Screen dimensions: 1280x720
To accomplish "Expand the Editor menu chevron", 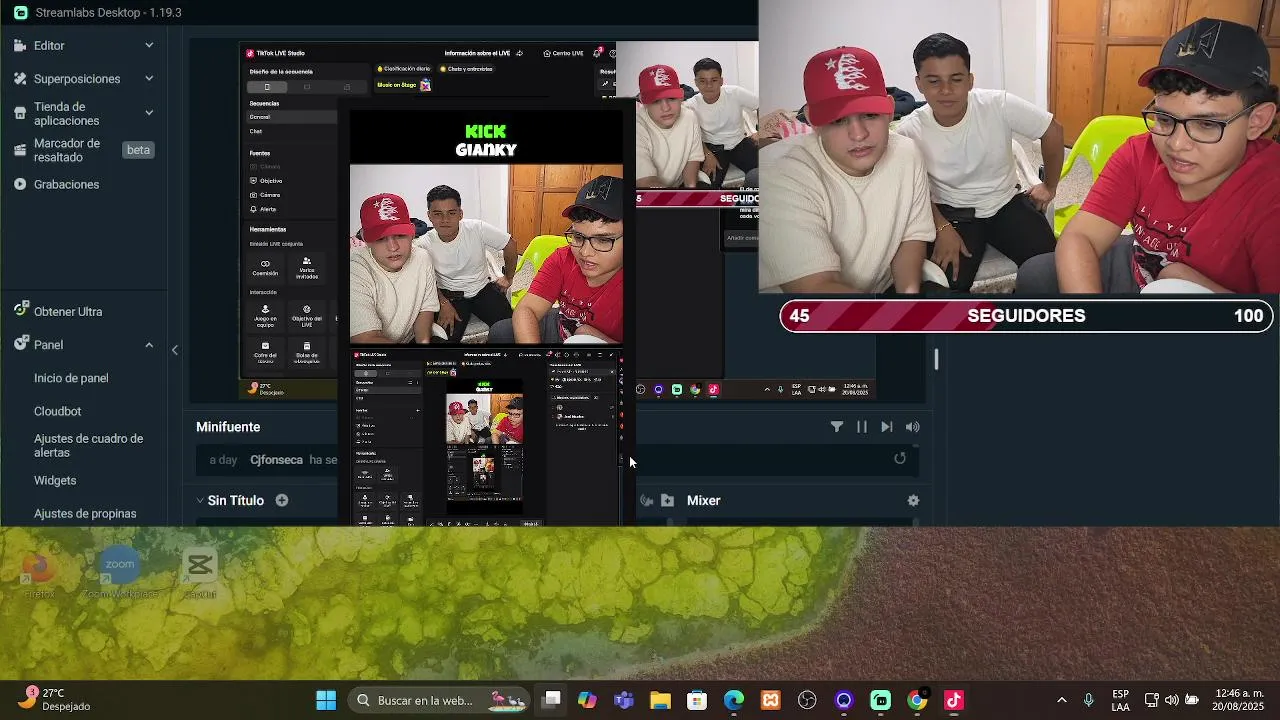I will click(149, 45).
